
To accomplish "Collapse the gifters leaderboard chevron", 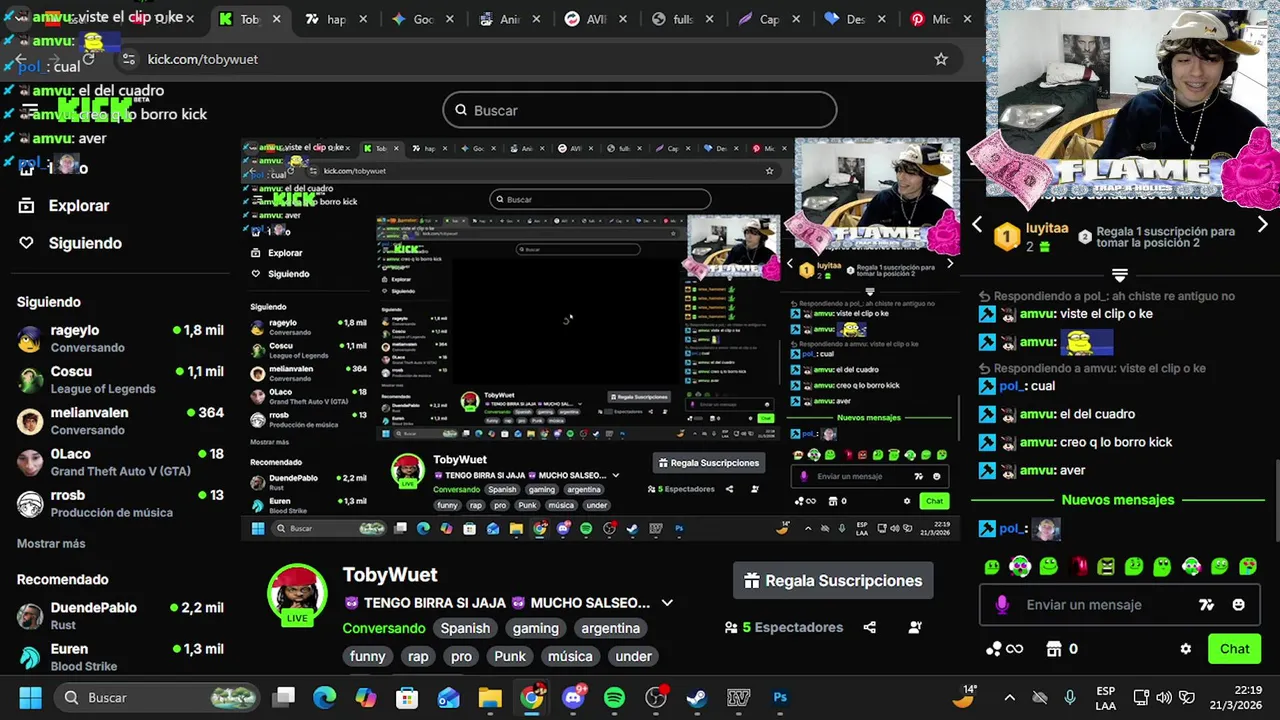I will tap(1120, 274).
